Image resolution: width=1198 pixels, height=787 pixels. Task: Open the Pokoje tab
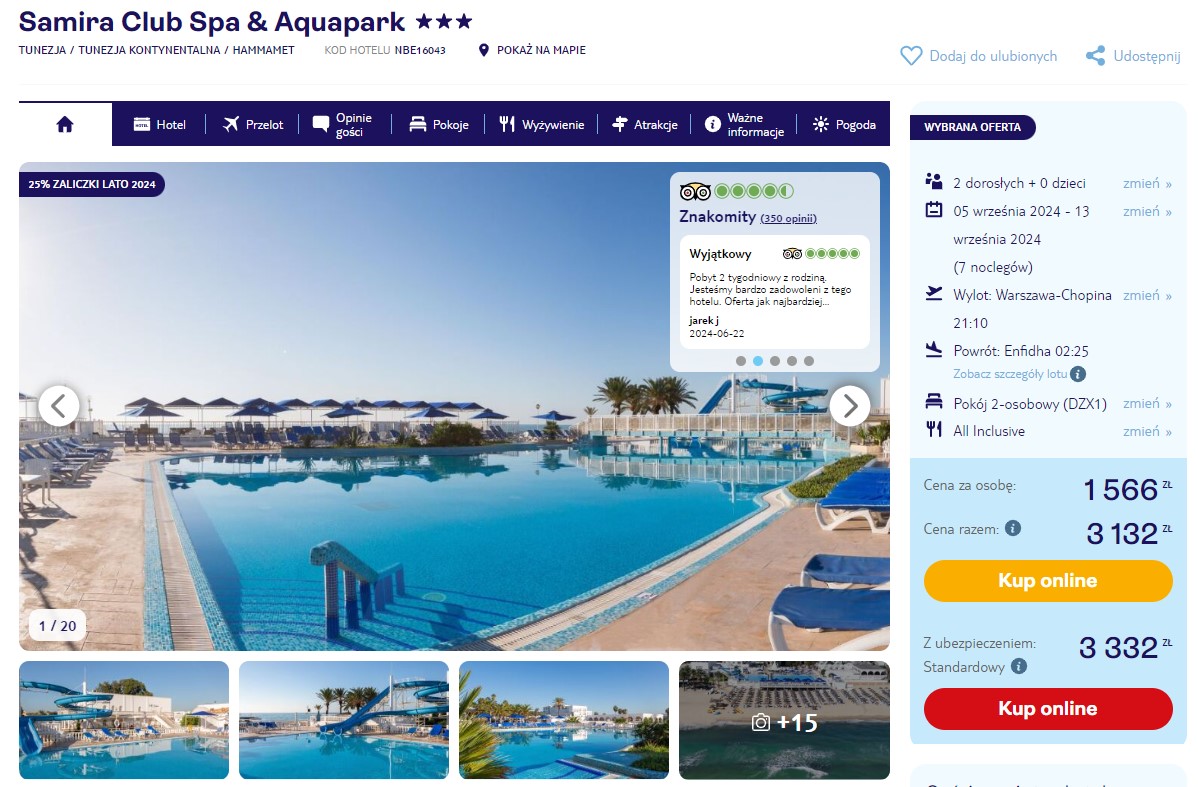pos(439,125)
